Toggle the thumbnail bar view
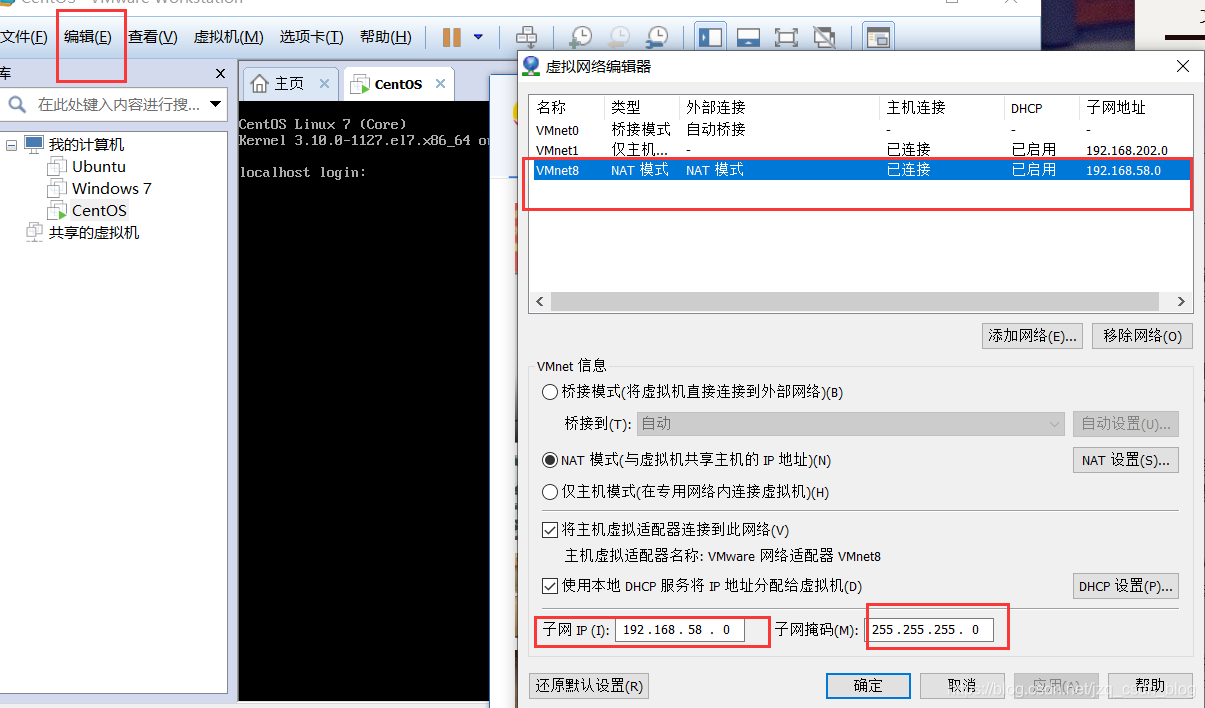The image size is (1205, 708). 749,37
